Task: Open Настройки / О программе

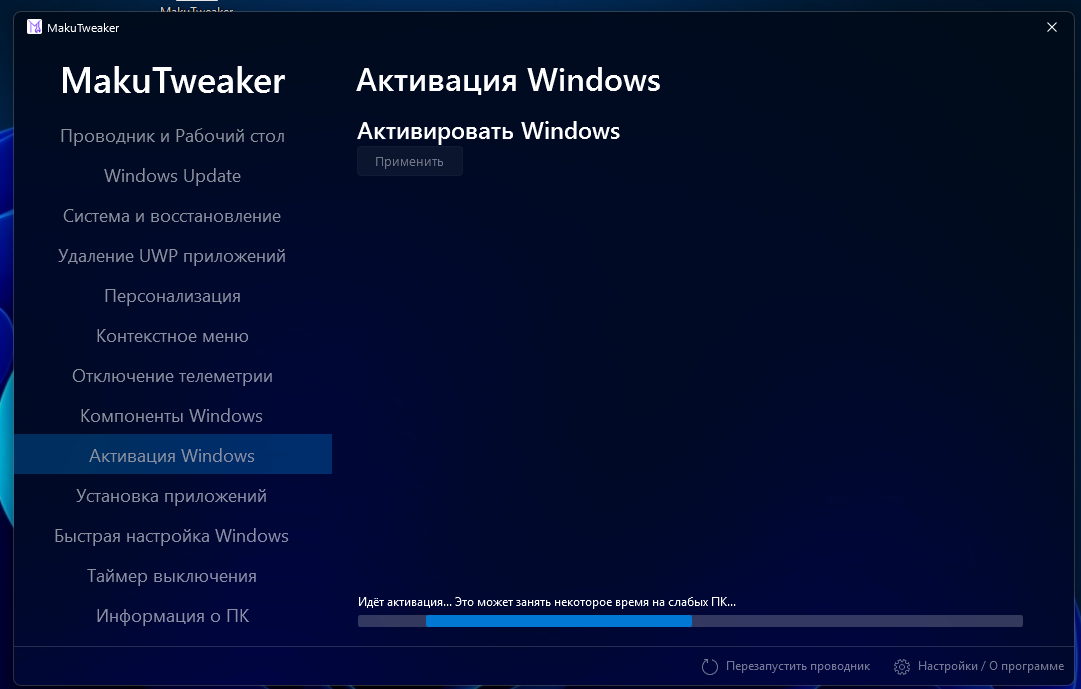Action: pos(991,666)
